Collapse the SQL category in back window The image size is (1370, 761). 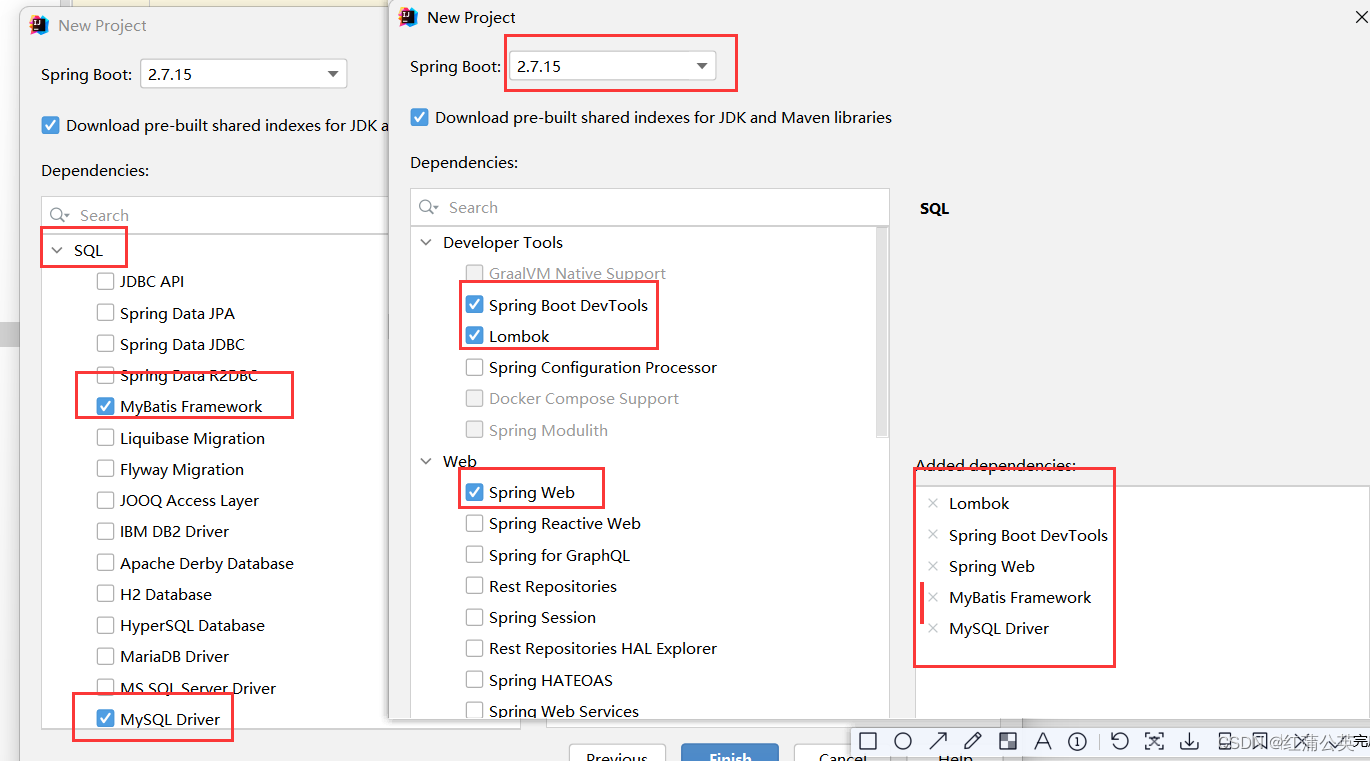click(x=57, y=250)
